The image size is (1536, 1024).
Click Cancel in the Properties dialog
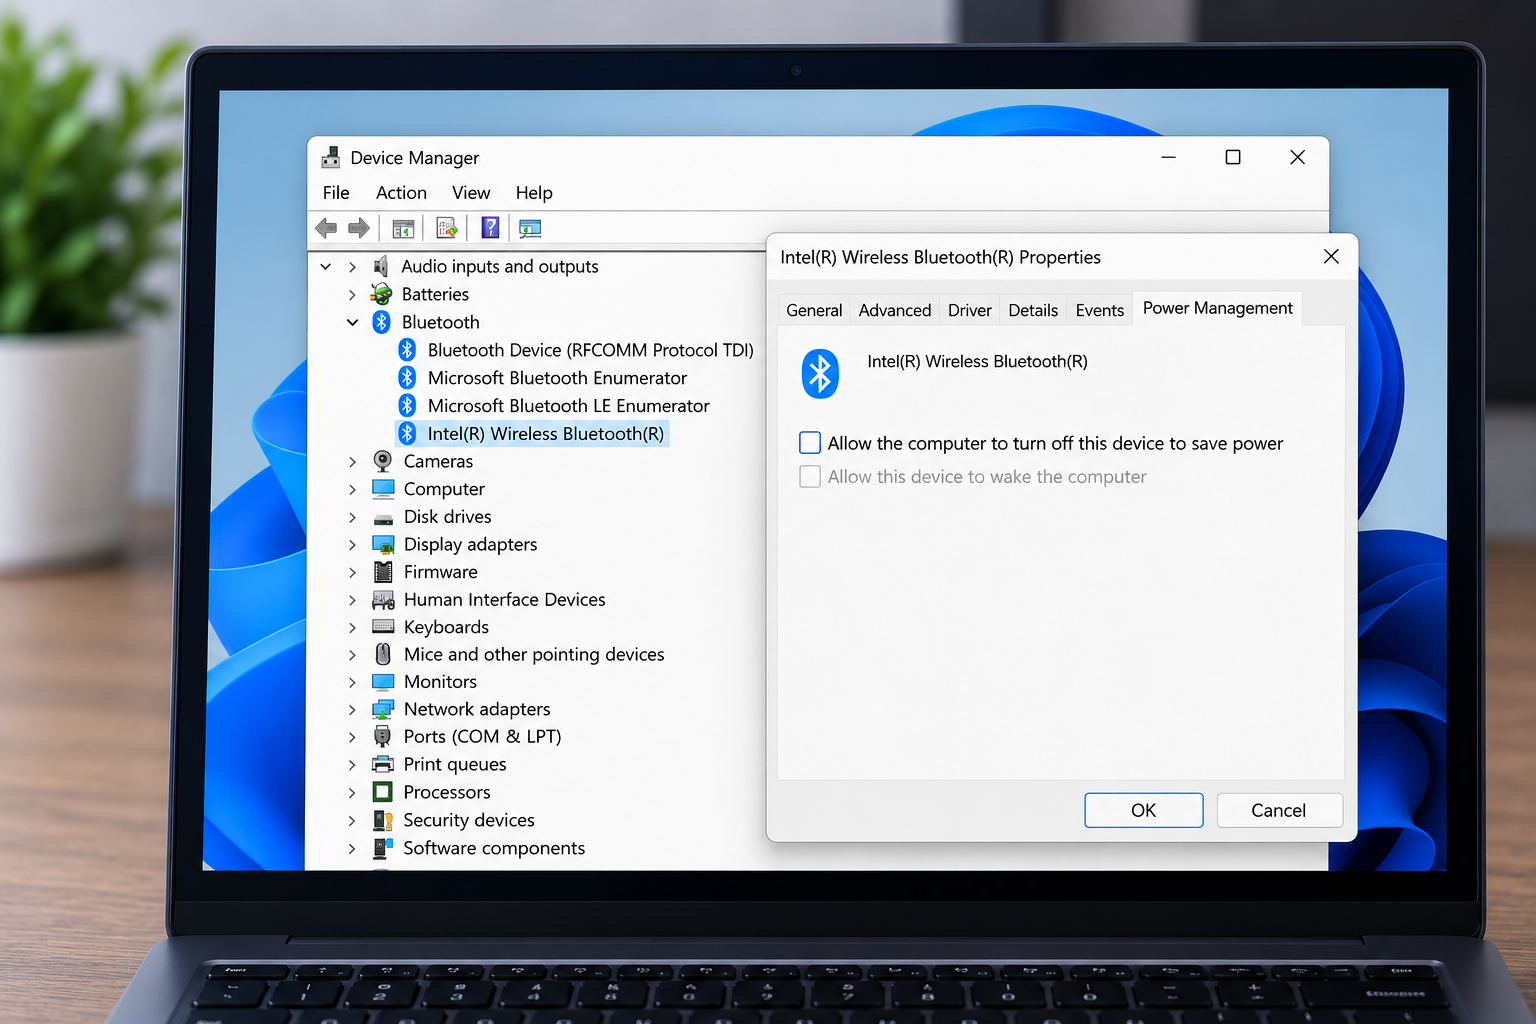pos(1279,810)
